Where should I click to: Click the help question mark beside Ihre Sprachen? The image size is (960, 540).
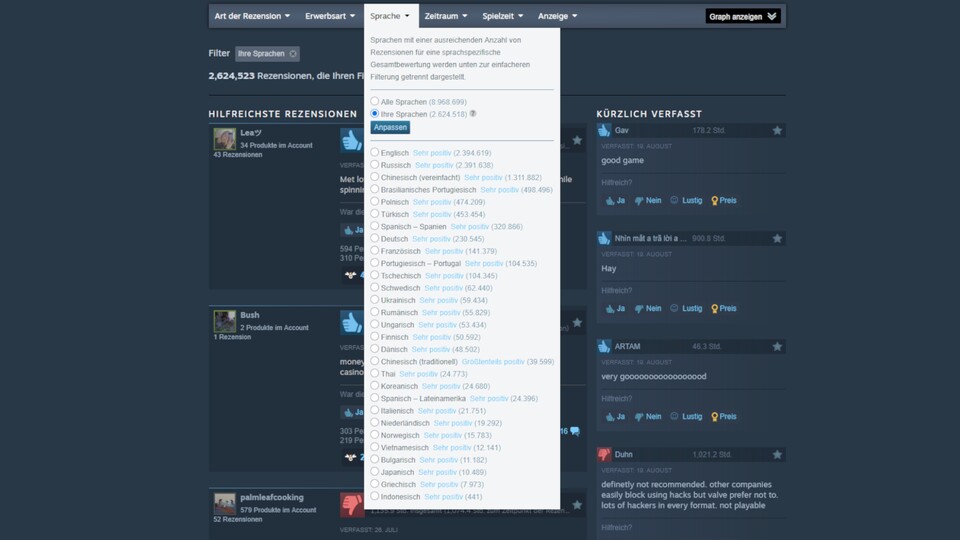[x=473, y=114]
